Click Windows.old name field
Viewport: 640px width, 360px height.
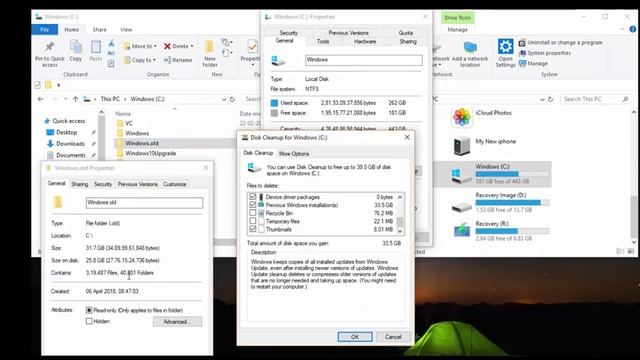(144, 202)
